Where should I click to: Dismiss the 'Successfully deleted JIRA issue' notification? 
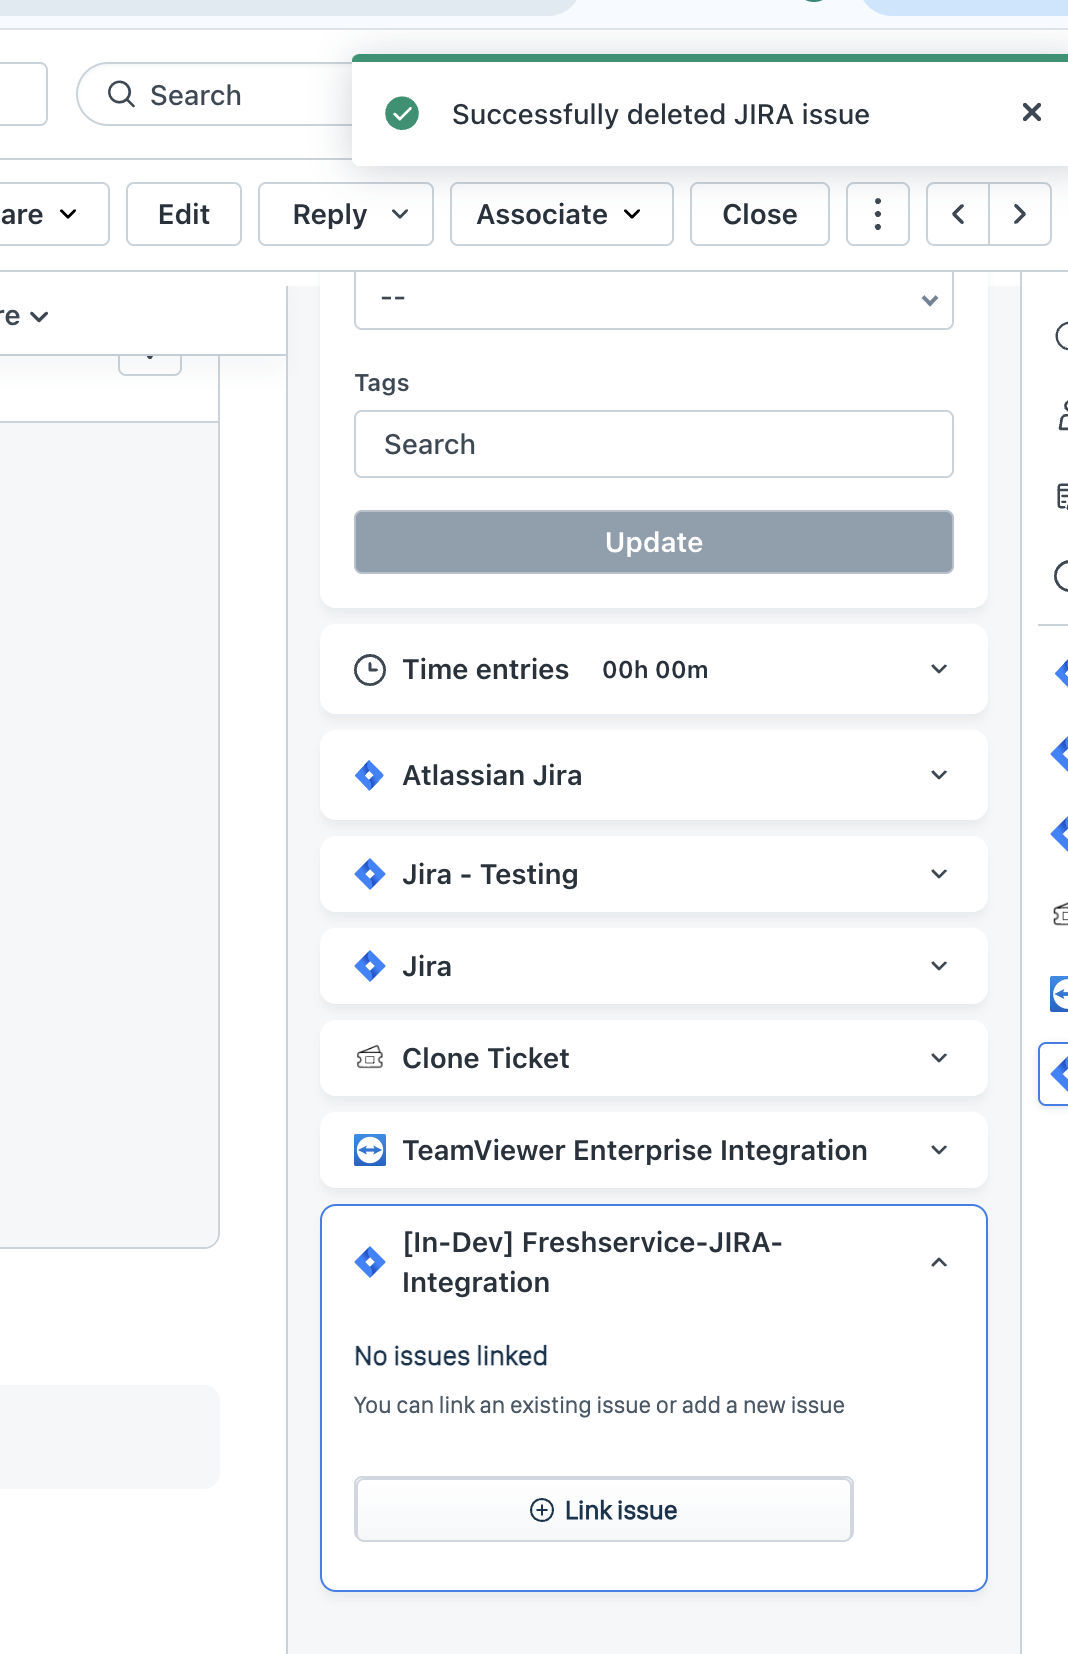tap(1032, 112)
